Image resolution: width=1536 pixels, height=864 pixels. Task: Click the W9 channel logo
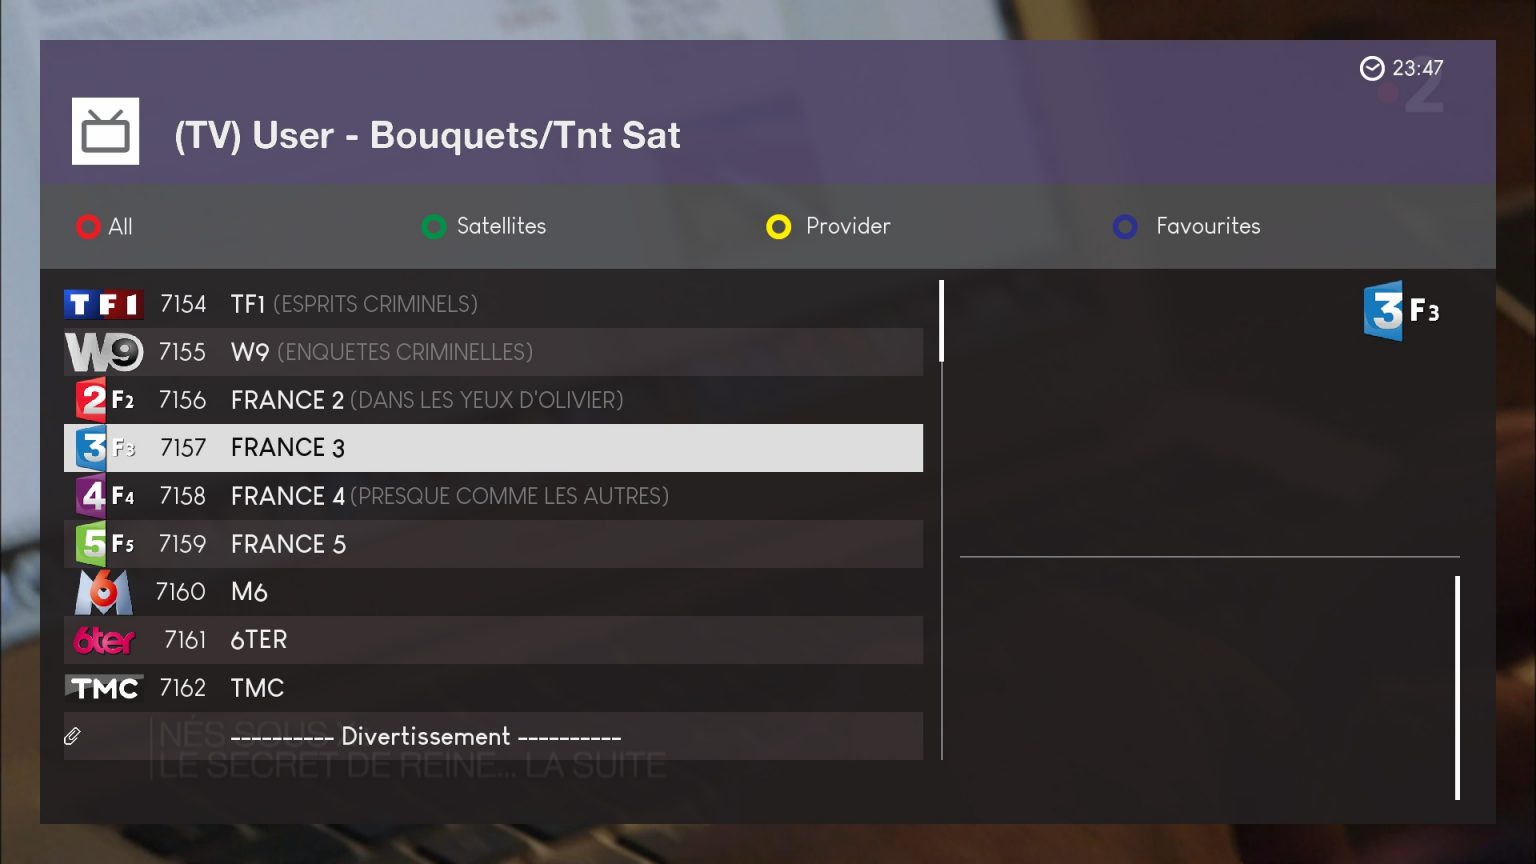[x=104, y=352]
